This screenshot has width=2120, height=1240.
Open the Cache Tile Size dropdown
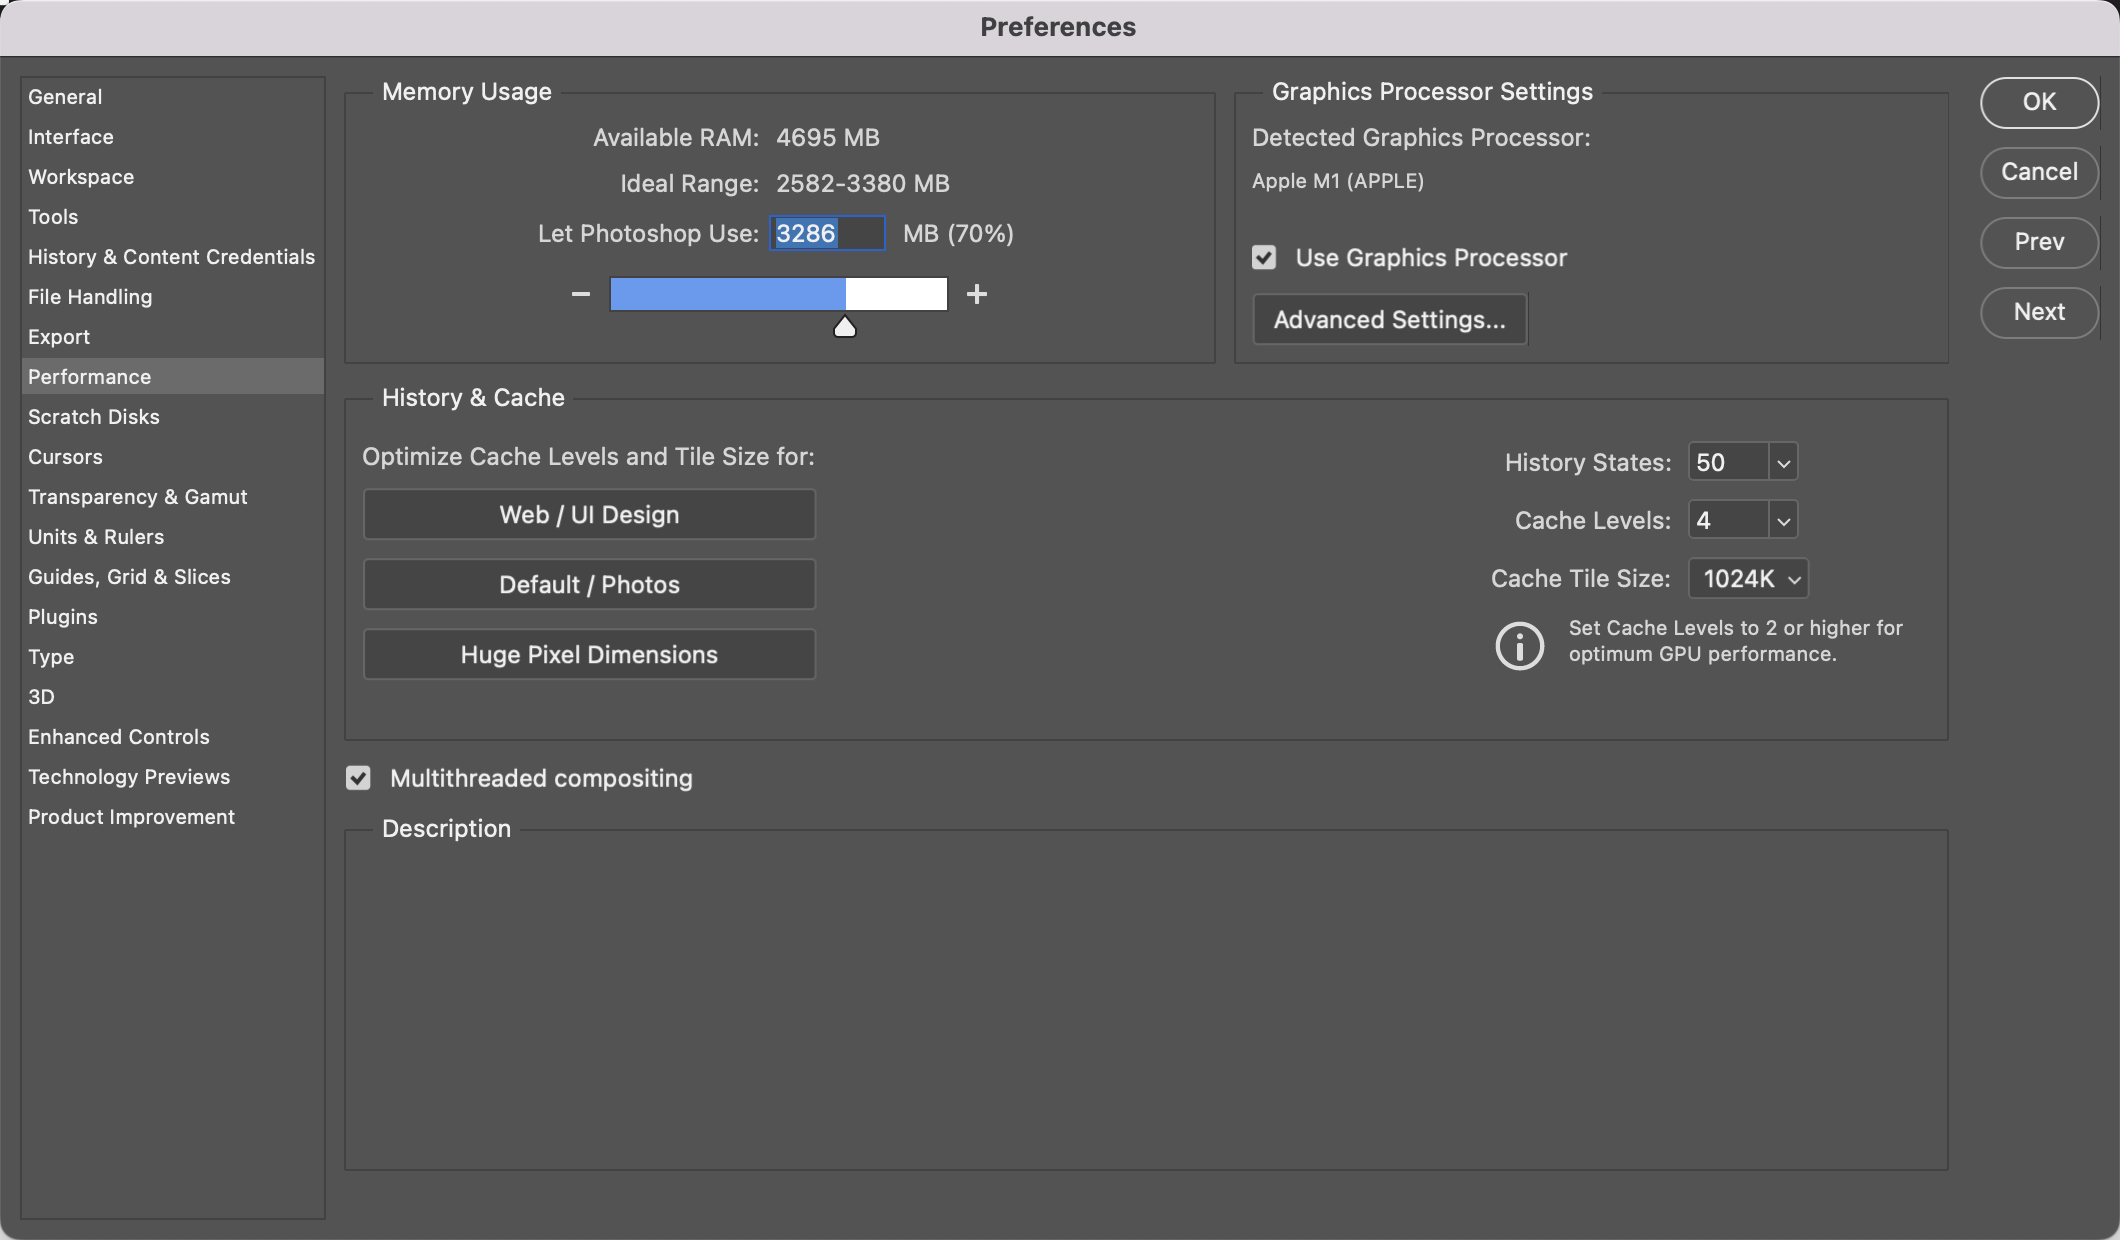(x=1748, y=579)
